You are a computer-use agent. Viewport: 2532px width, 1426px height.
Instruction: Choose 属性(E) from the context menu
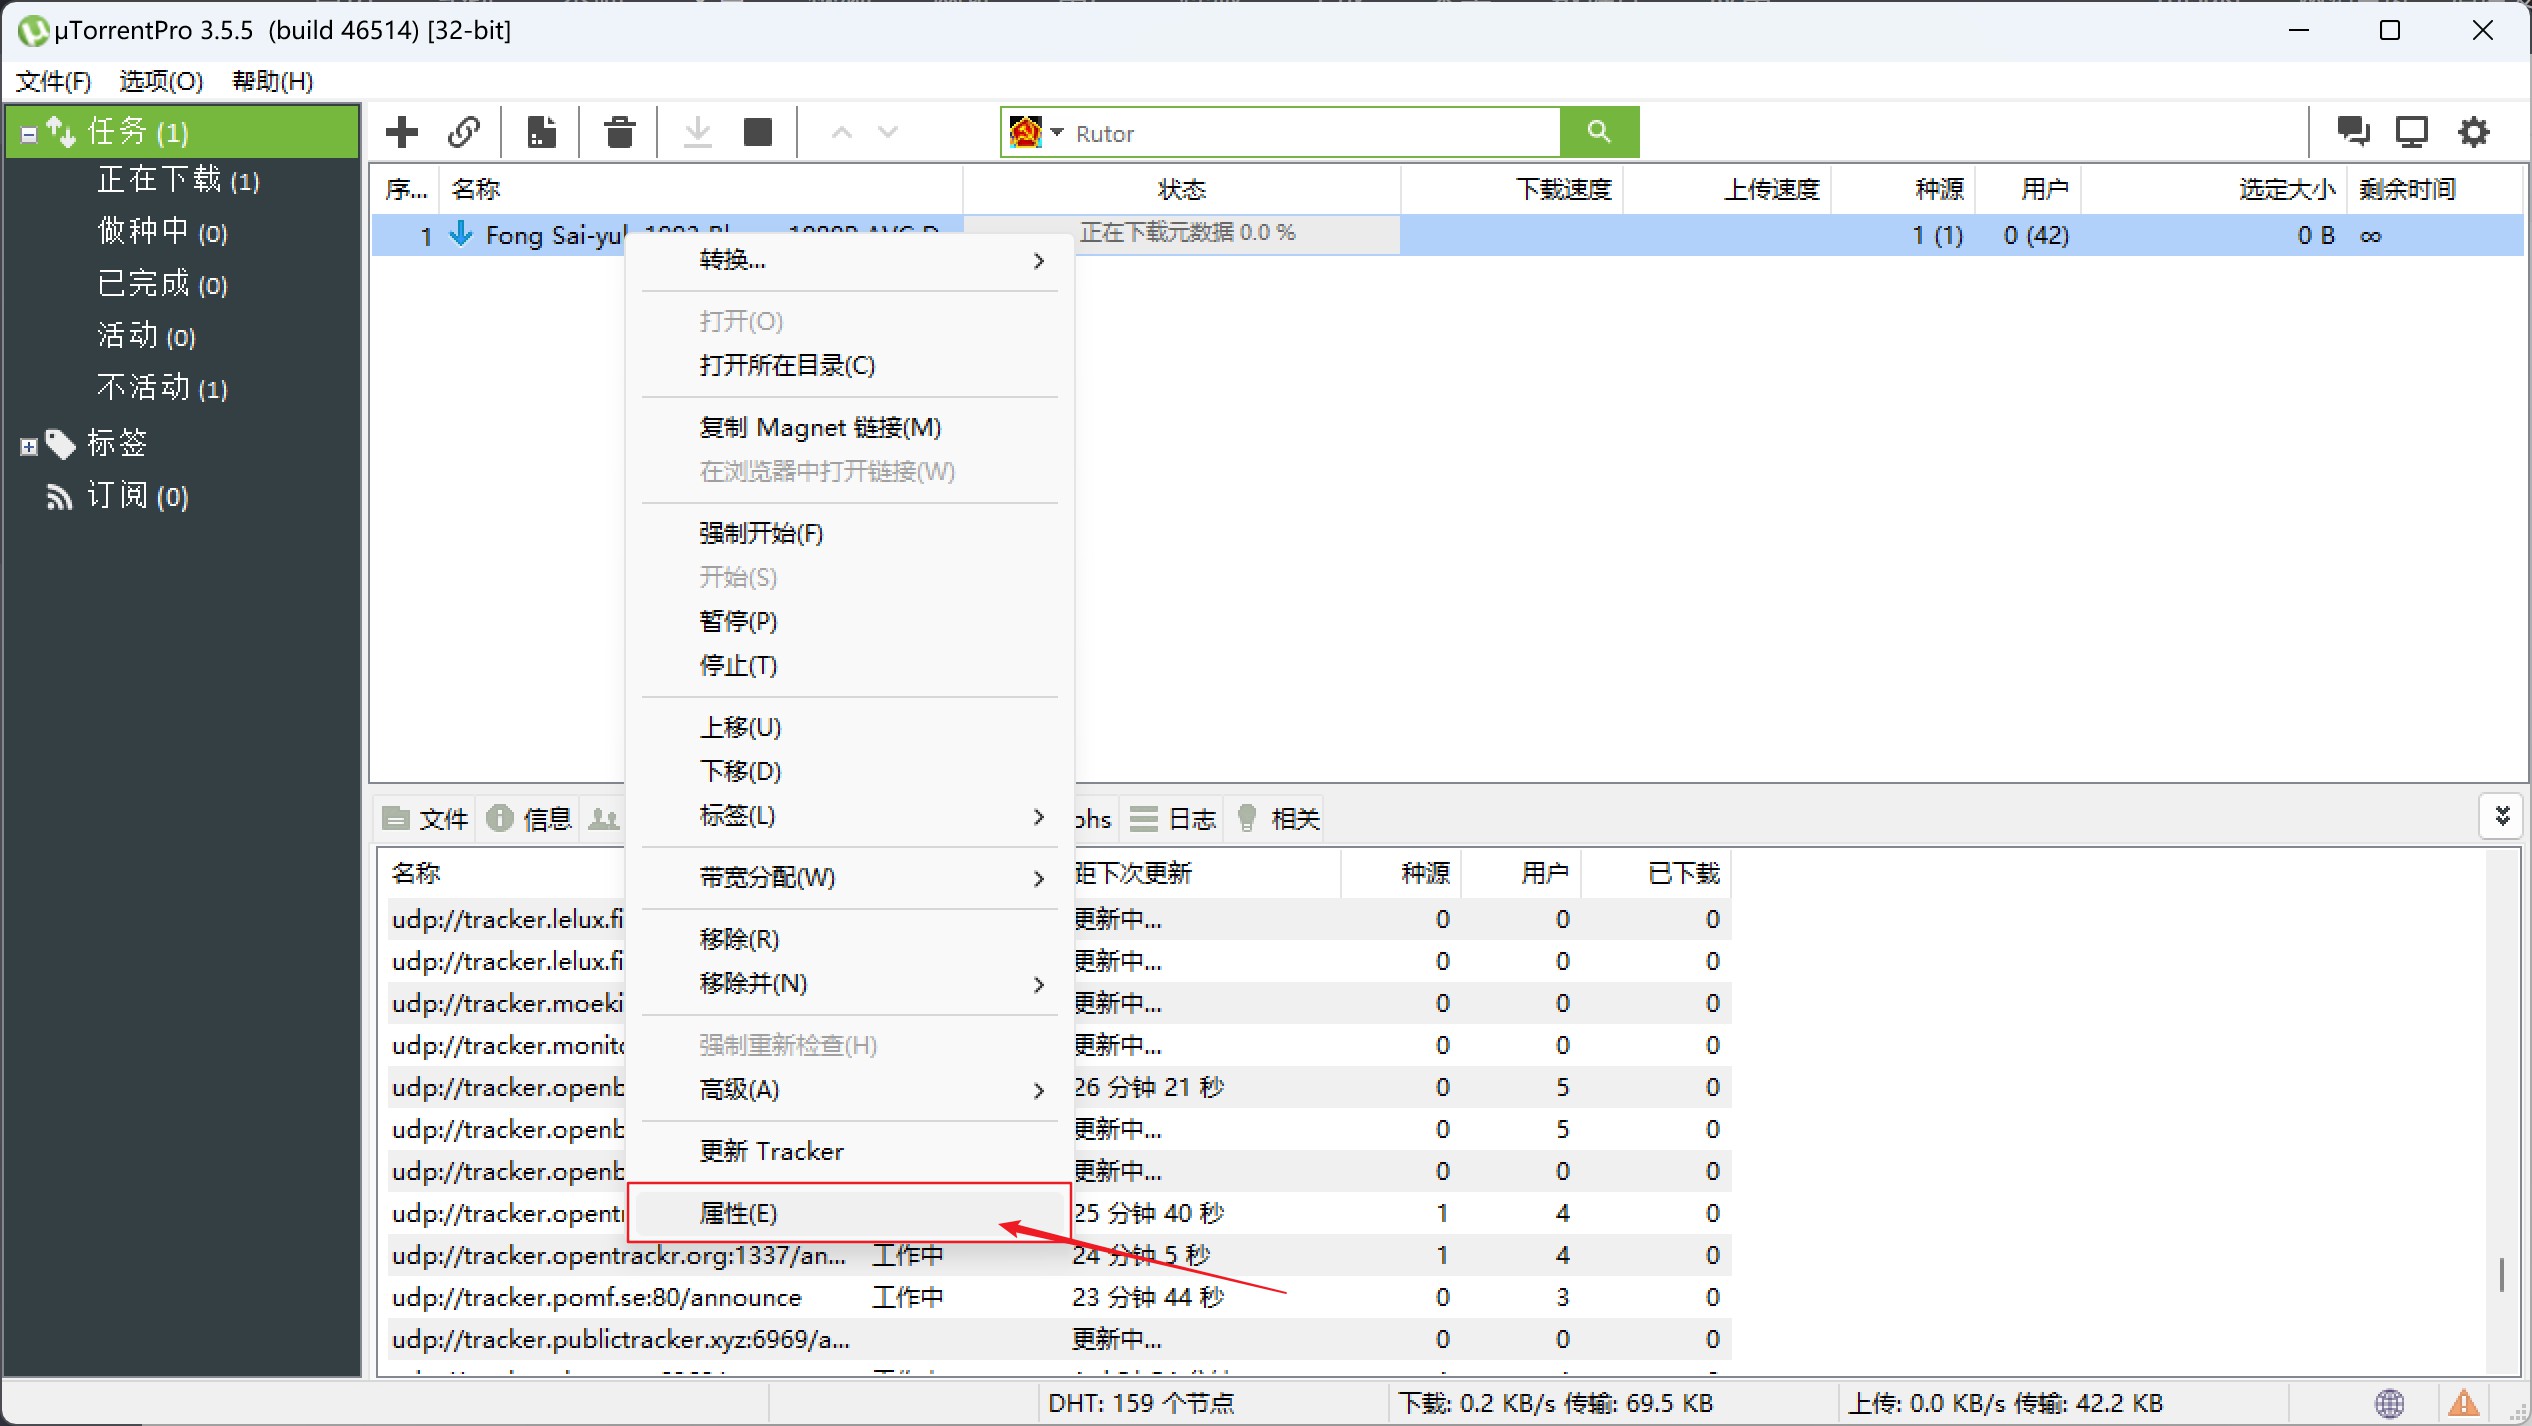pyautogui.click(x=849, y=1213)
